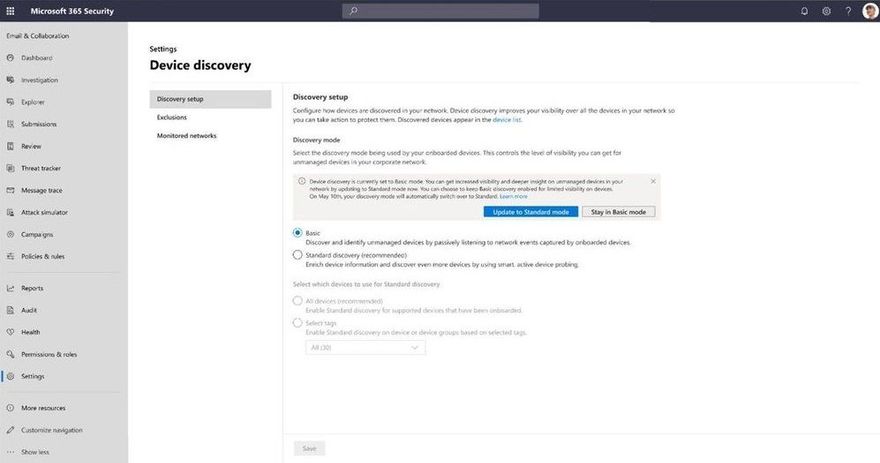Switch to the Exclusions tab

tap(172, 117)
